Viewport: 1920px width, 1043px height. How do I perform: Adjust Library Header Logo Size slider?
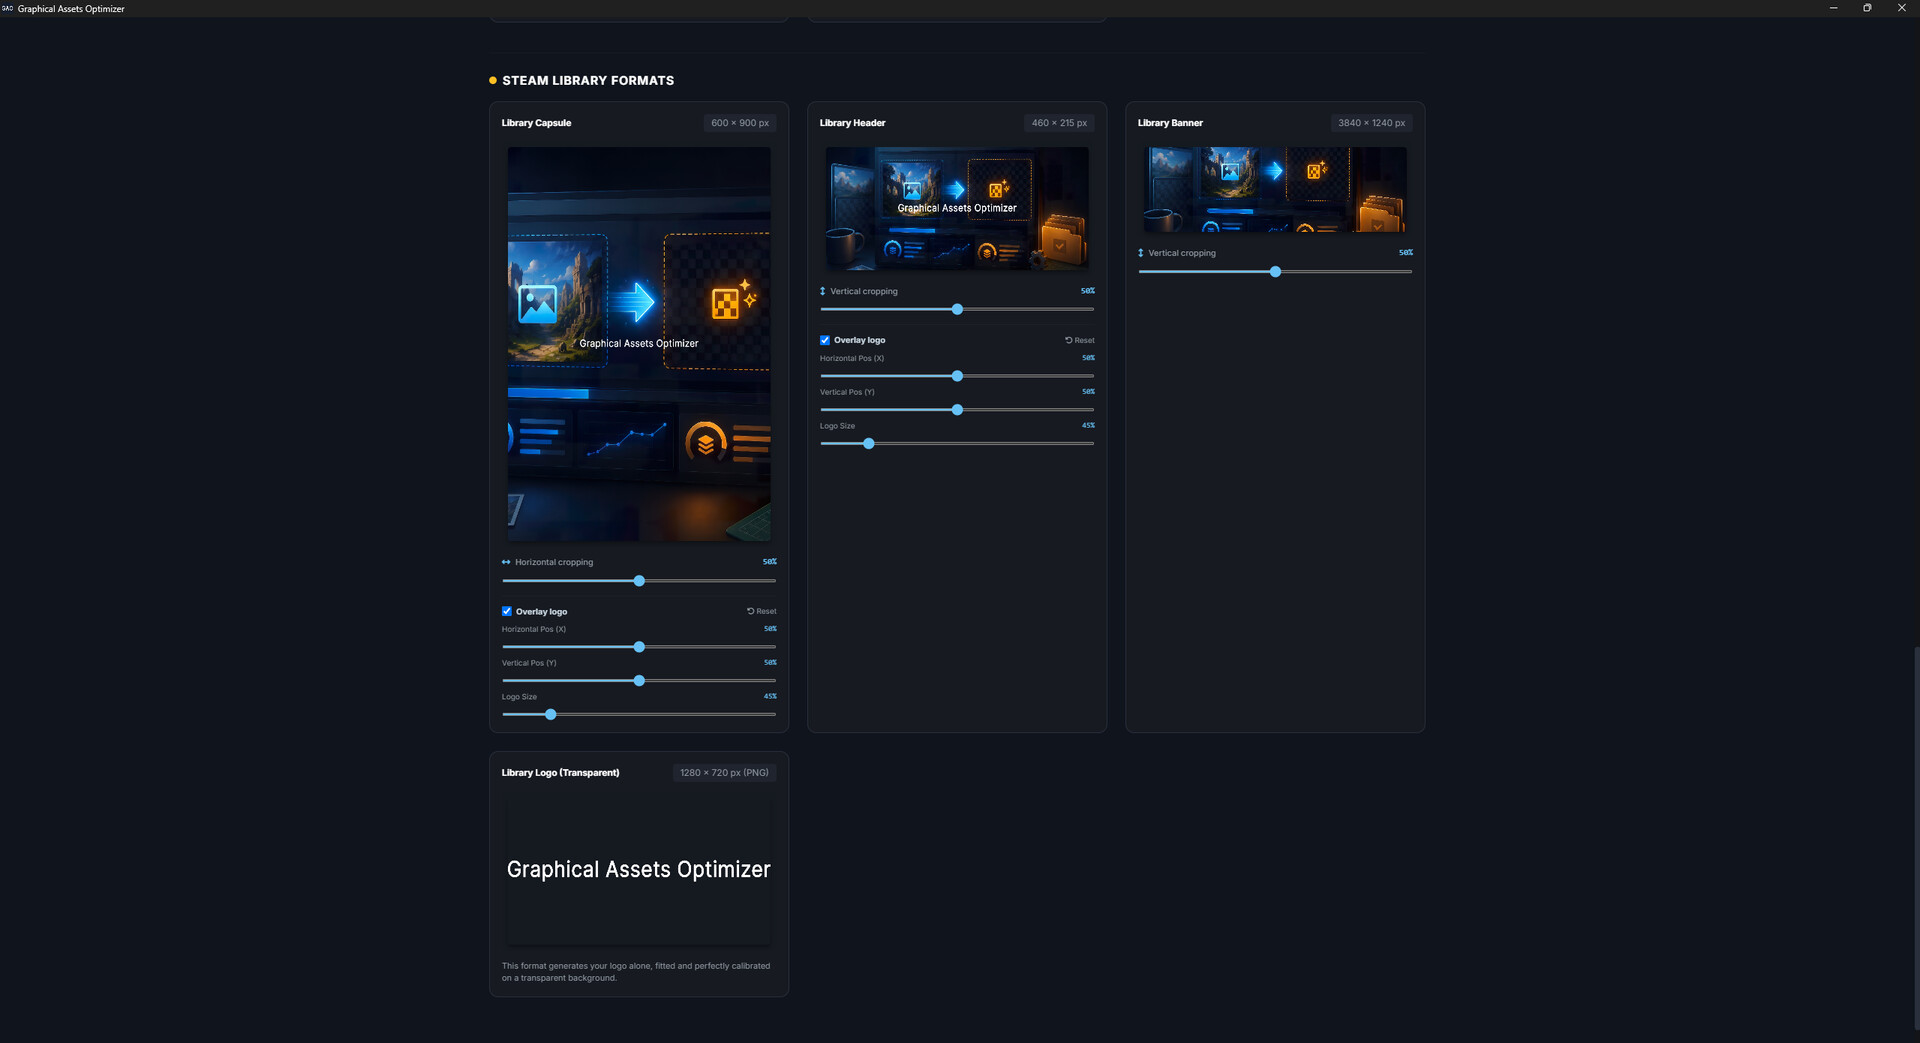(x=957, y=444)
